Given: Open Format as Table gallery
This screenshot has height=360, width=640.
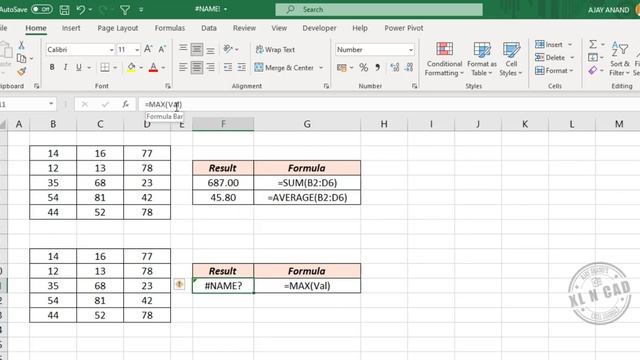Looking at the screenshot, I should click(x=482, y=59).
